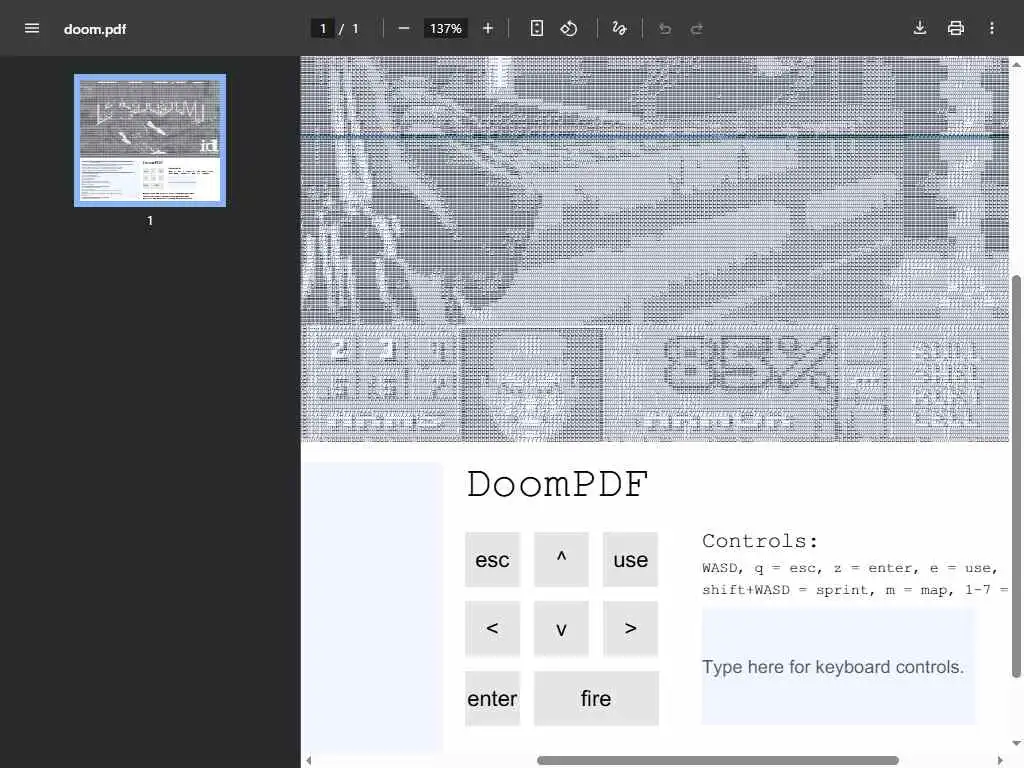Image resolution: width=1024 pixels, height=768 pixels.
Task: Click the up arrow ^ game button
Action: pos(561,559)
